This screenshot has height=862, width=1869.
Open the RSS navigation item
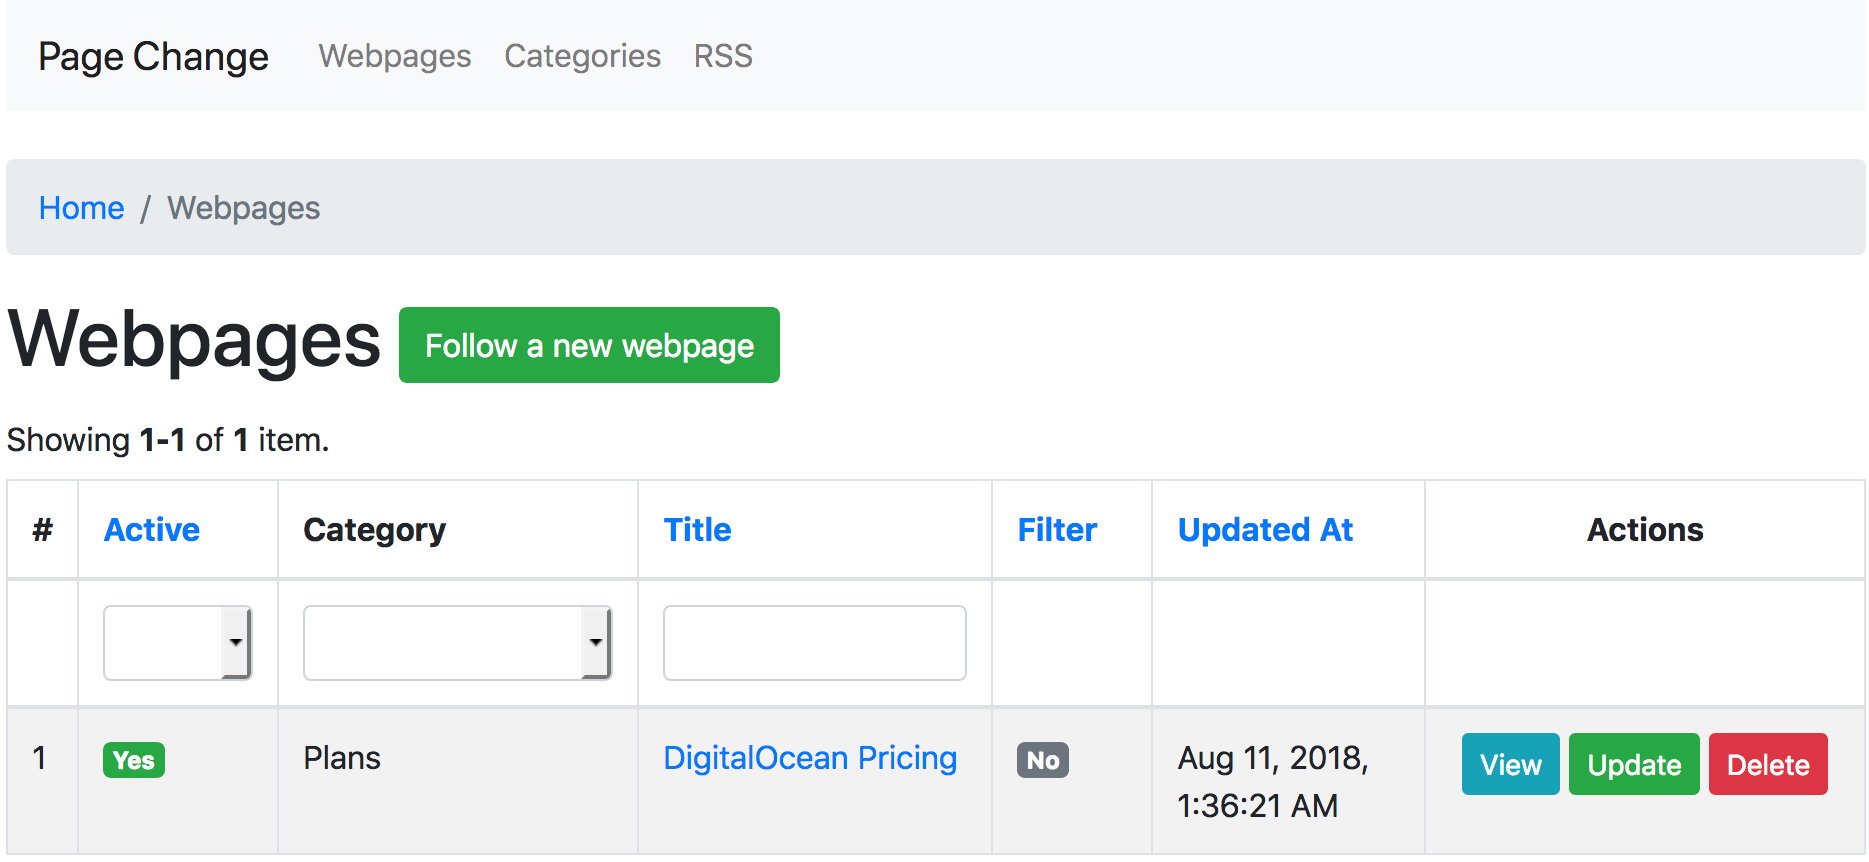723,56
